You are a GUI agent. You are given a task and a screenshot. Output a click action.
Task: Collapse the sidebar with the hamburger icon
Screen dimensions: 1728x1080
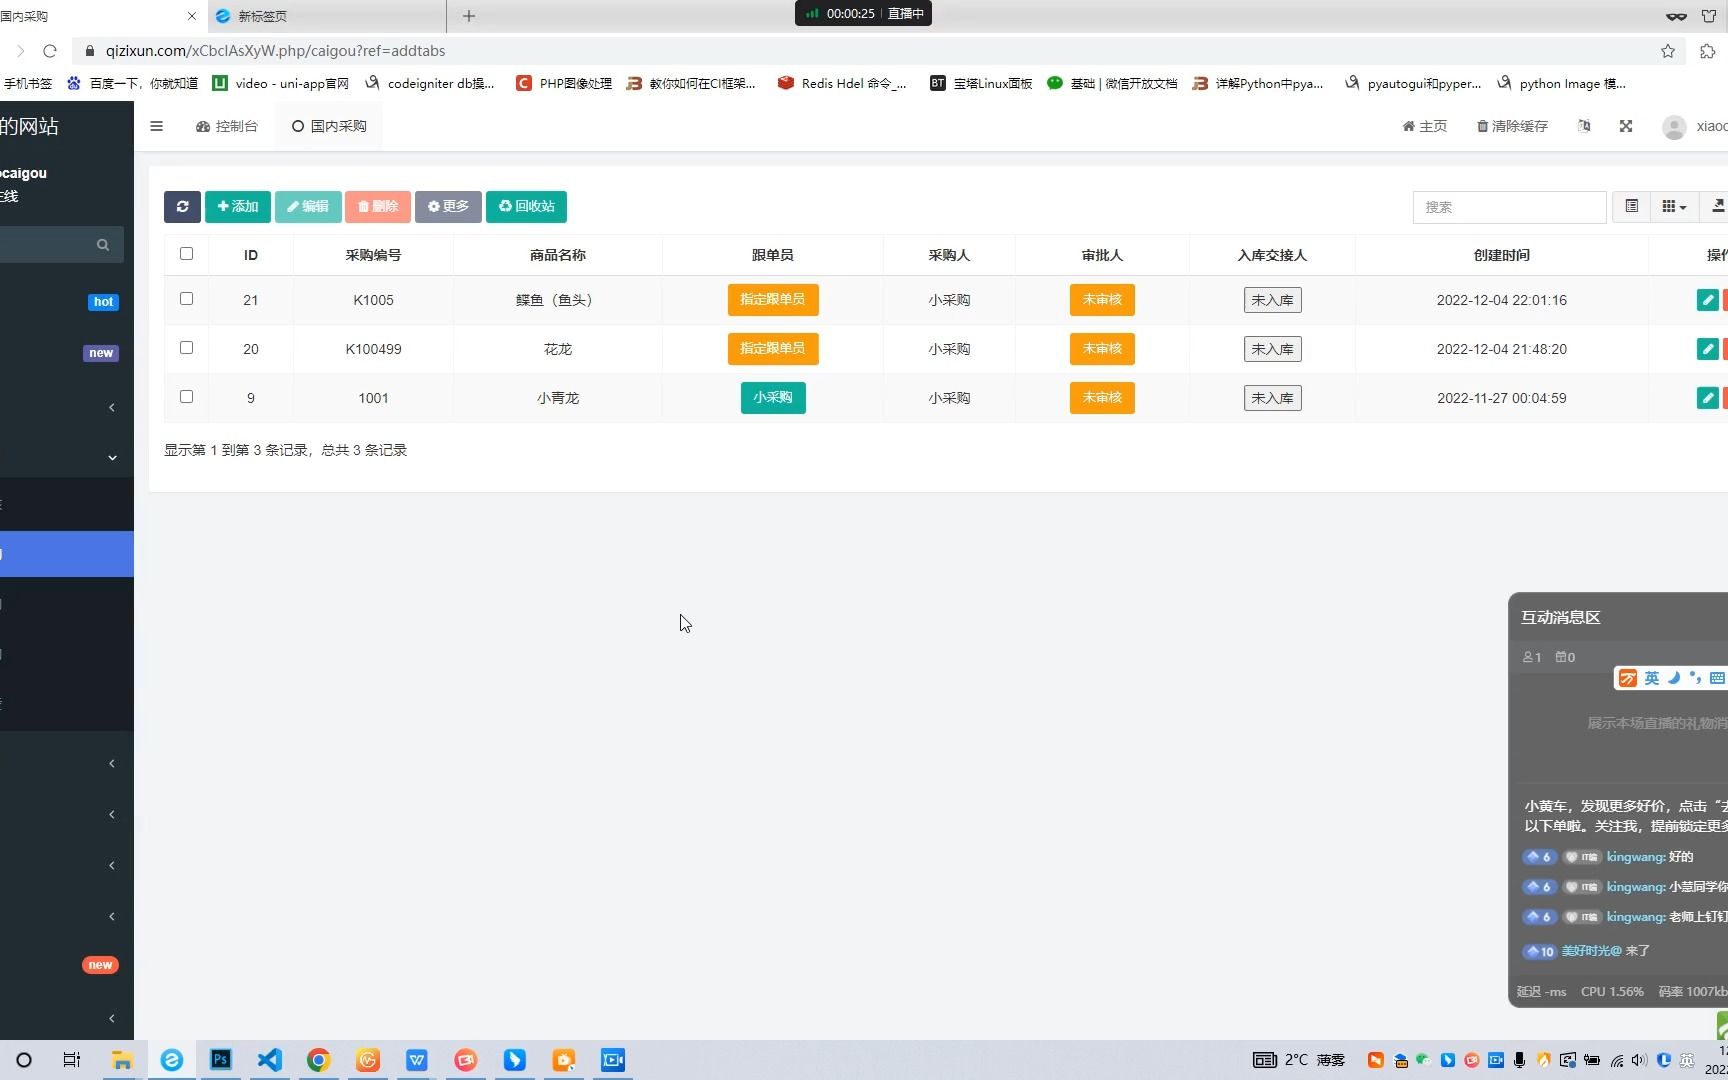pos(156,126)
